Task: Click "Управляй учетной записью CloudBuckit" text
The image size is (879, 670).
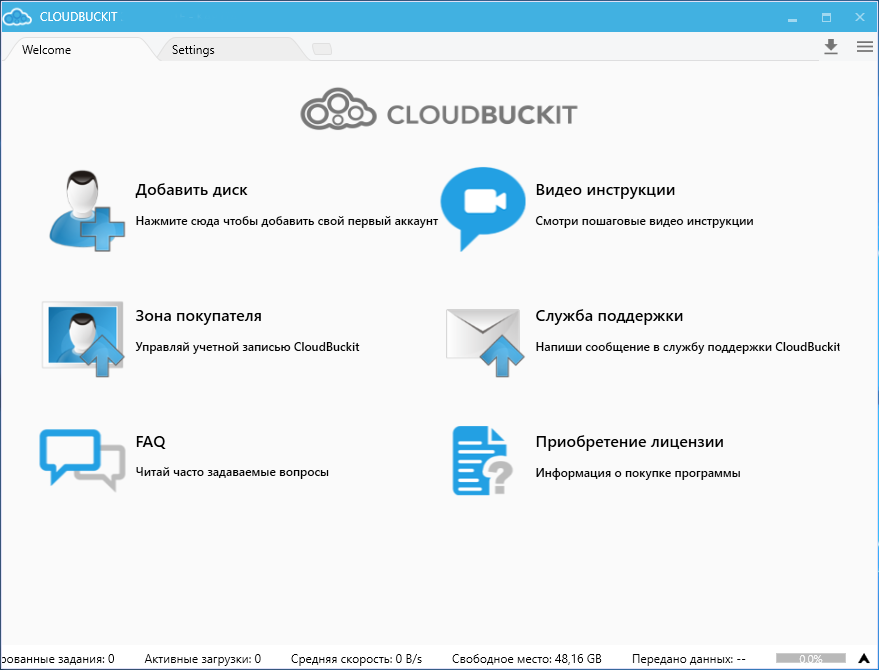Action: (x=247, y=347)
